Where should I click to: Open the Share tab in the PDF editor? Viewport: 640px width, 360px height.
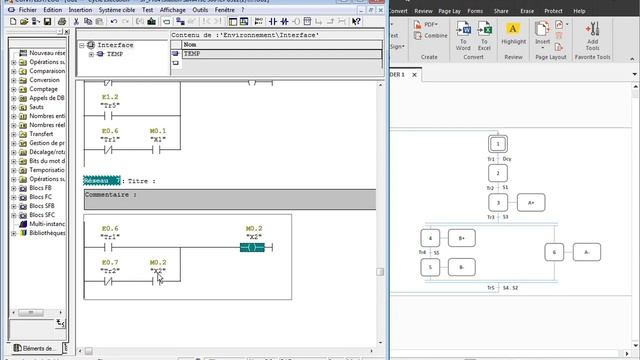pyautogui.click(x=501, y=11)
